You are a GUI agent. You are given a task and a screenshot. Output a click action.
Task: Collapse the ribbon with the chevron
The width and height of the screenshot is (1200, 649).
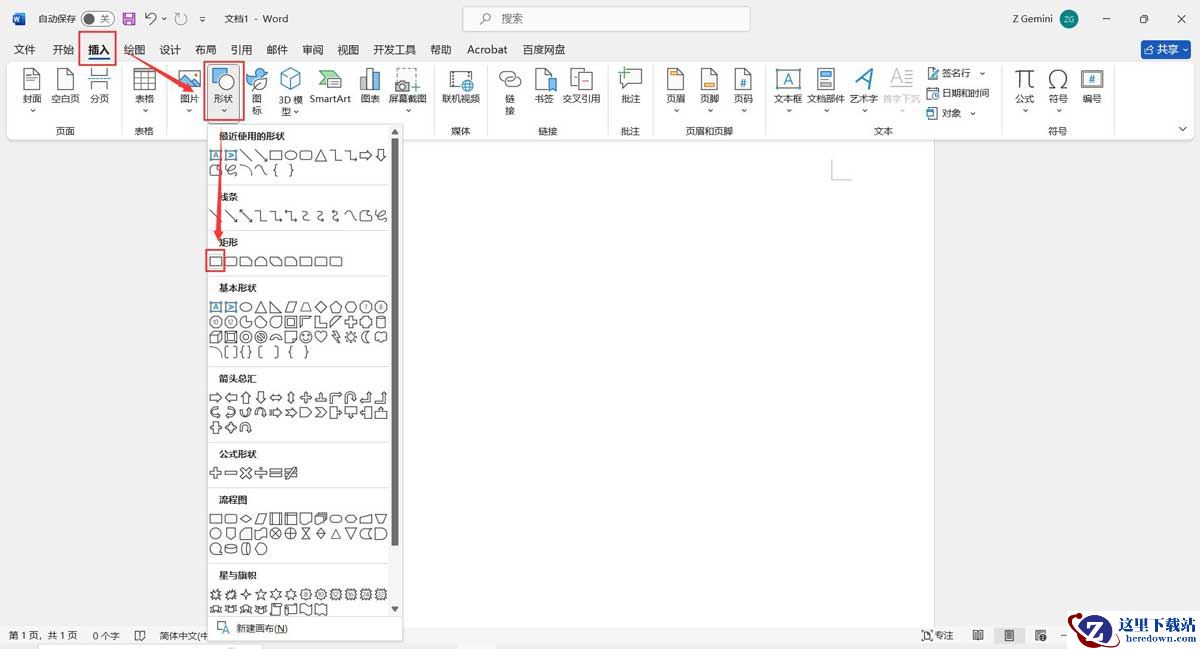click(1184, 130)
